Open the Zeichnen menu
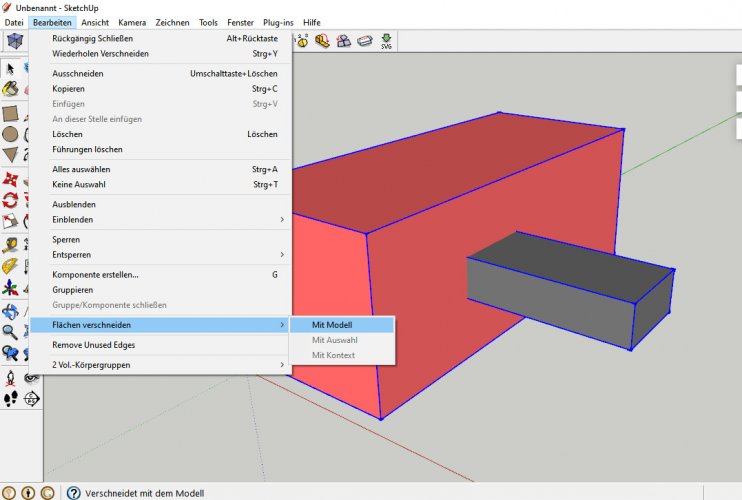742x500 pixels. click(172, 22)
